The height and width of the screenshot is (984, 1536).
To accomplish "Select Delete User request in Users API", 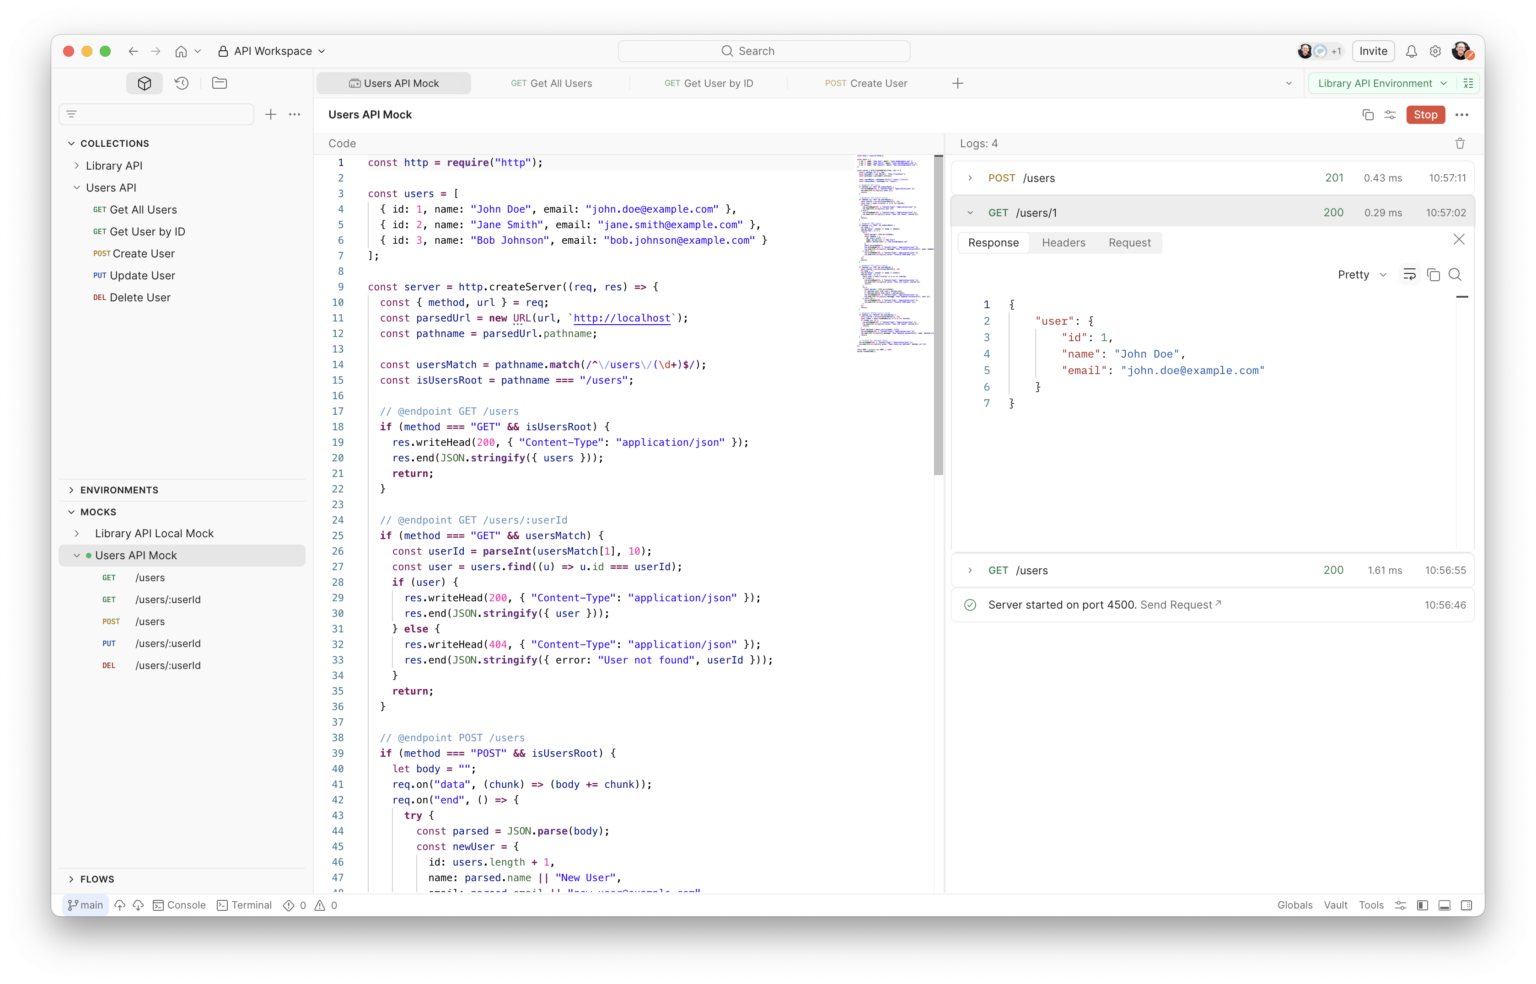I will coord(140,298).
